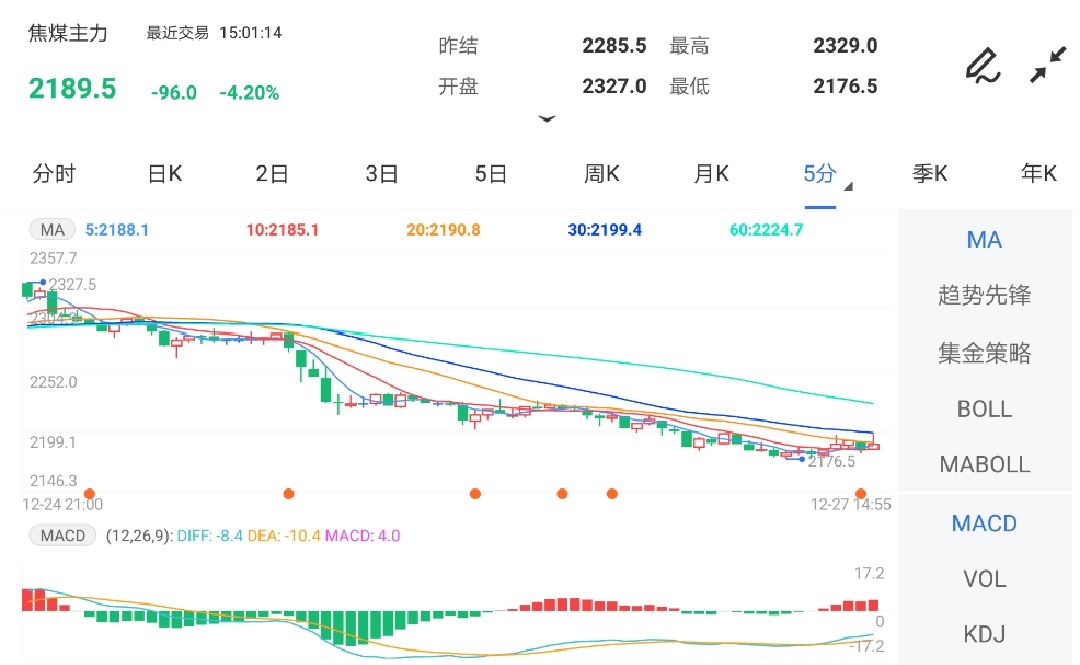Screen dimensions: 1080x665
Task: Click the 15:01:14 last trade time
Action: click(x=251, y=32)
